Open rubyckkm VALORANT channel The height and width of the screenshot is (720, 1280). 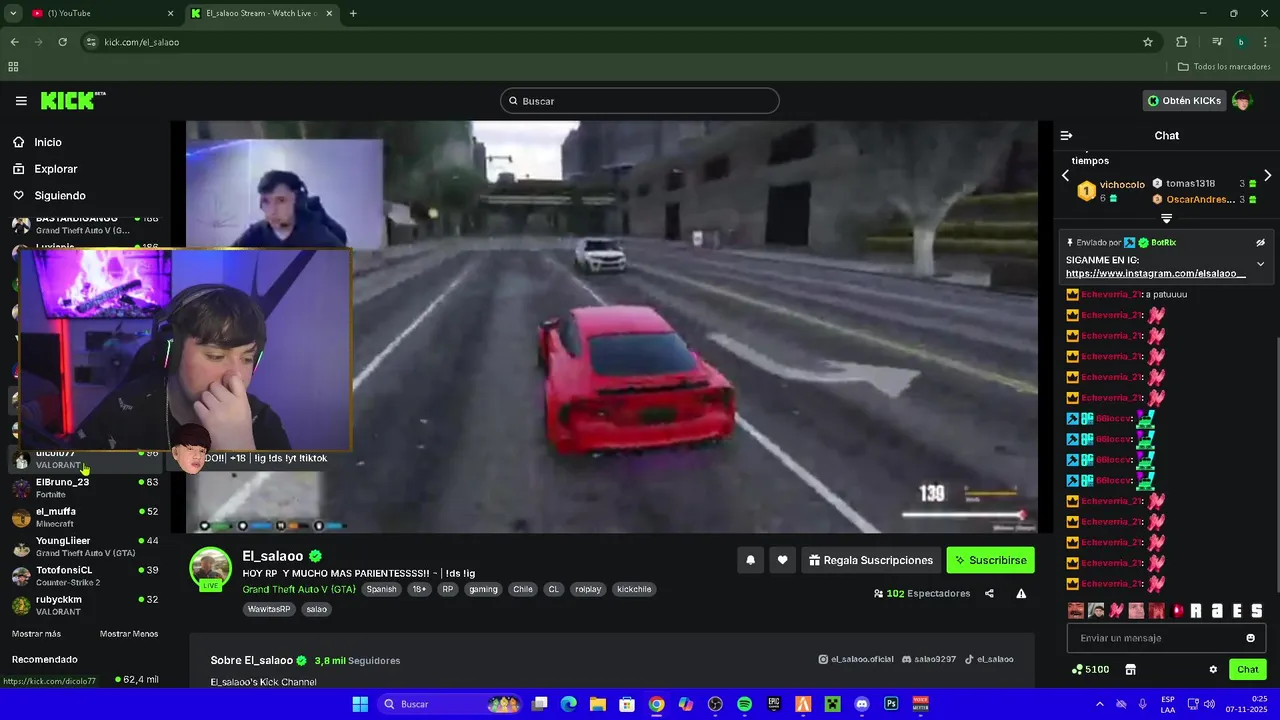pyautogui.click(x=85, y=605)
